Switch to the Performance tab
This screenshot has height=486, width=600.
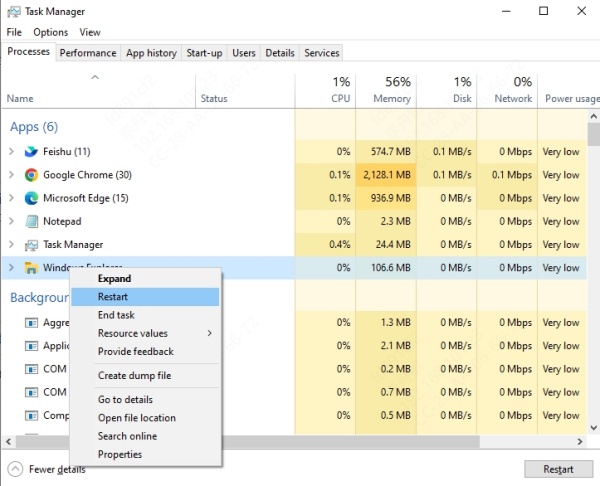[88, 53]
